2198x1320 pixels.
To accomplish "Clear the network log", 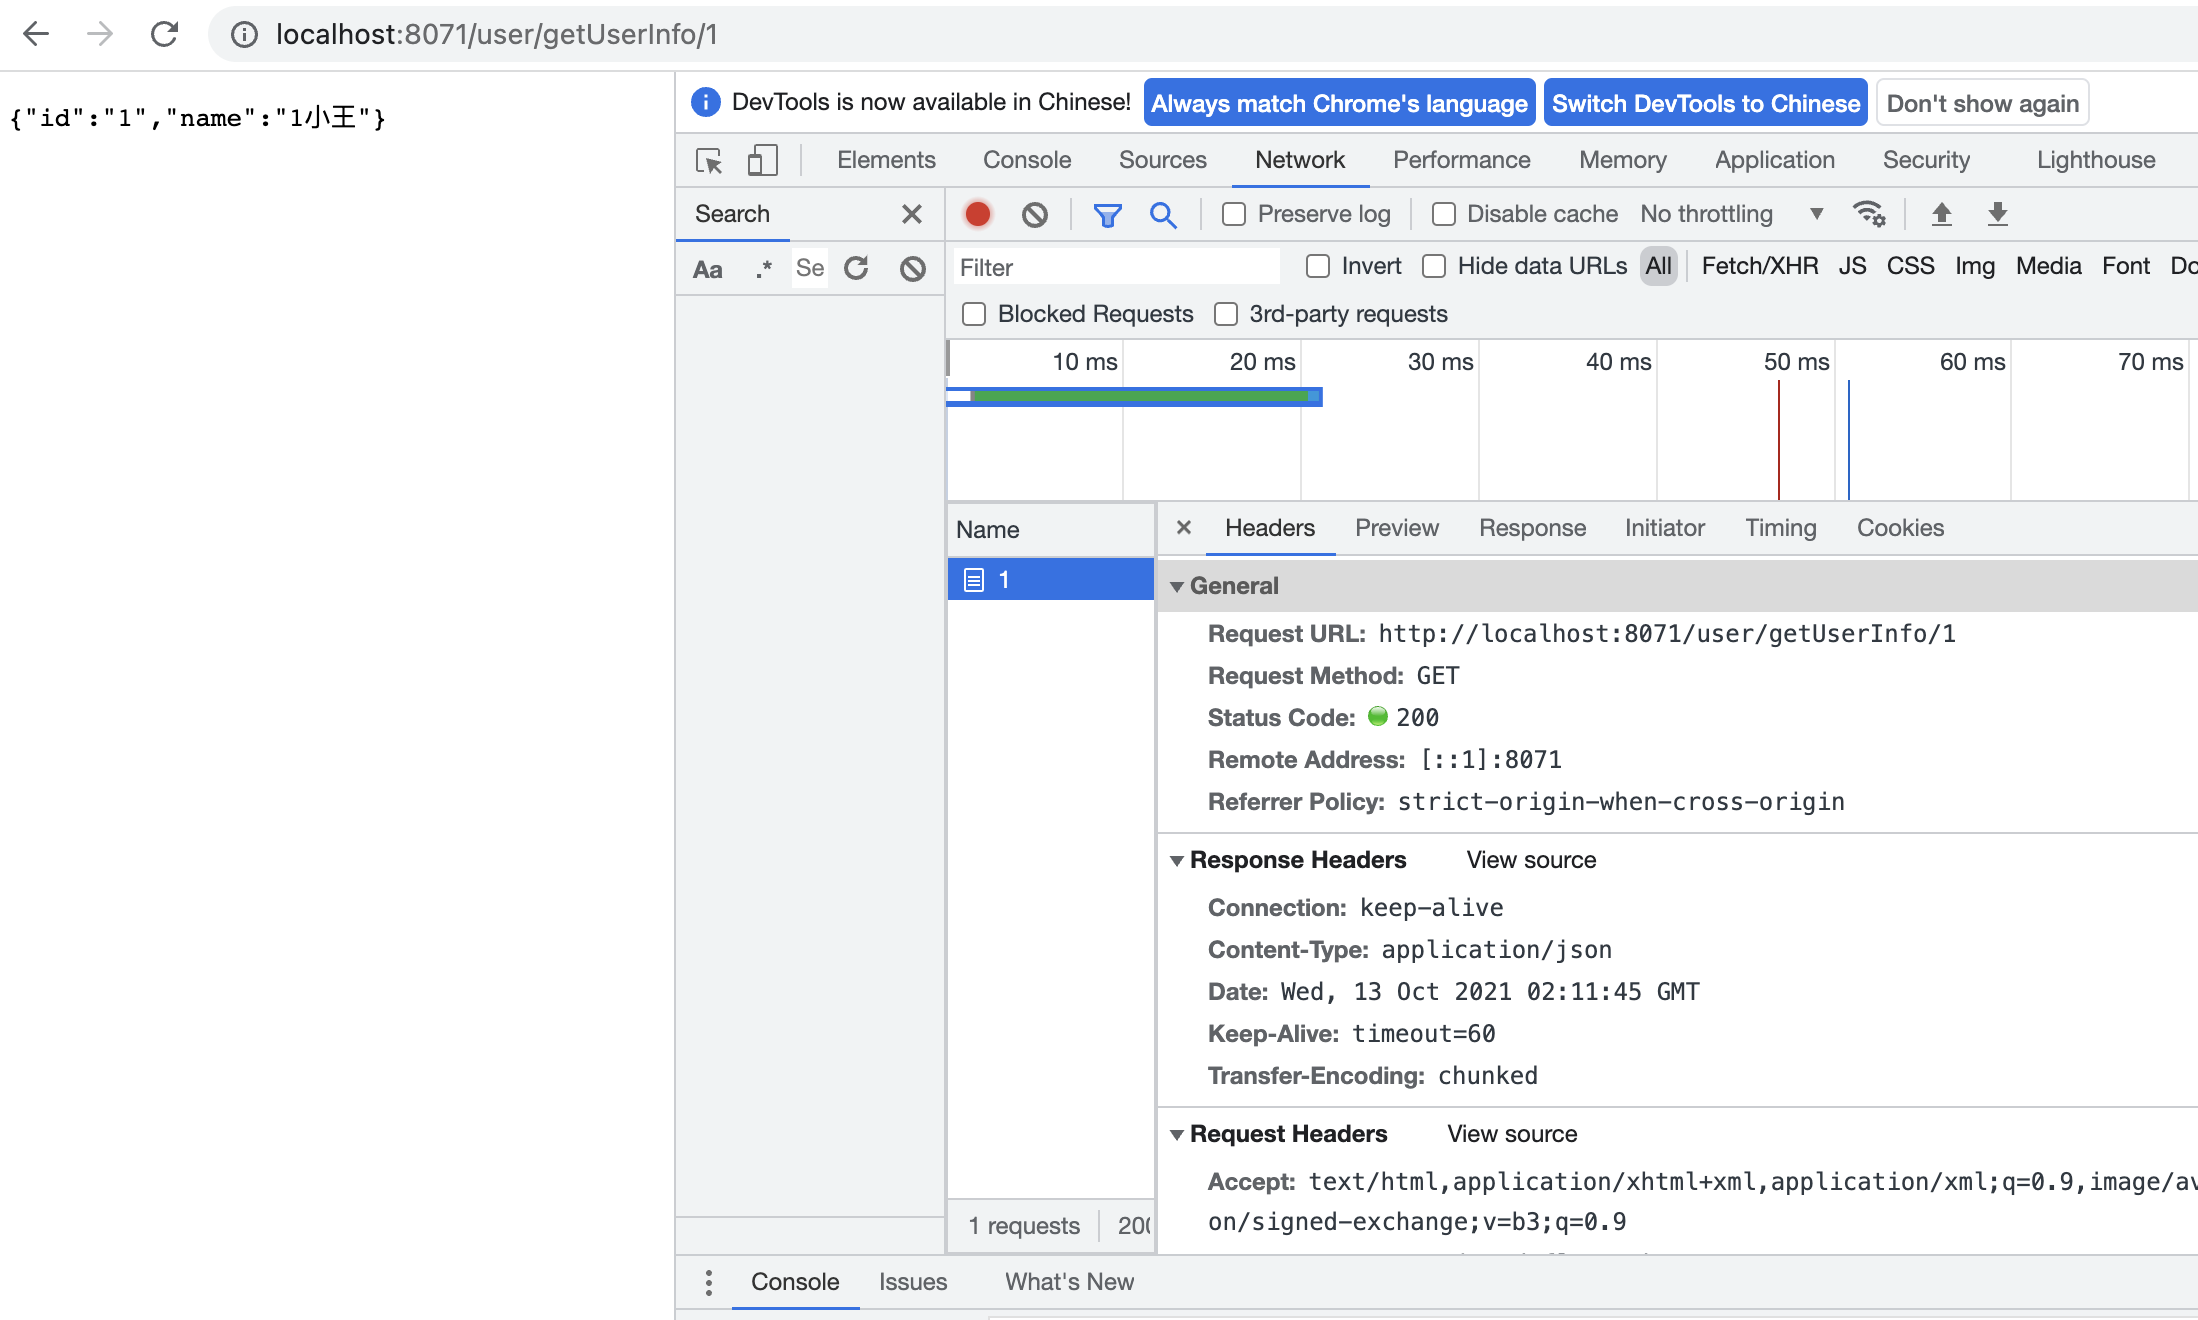I will [x=1034, y=214].
